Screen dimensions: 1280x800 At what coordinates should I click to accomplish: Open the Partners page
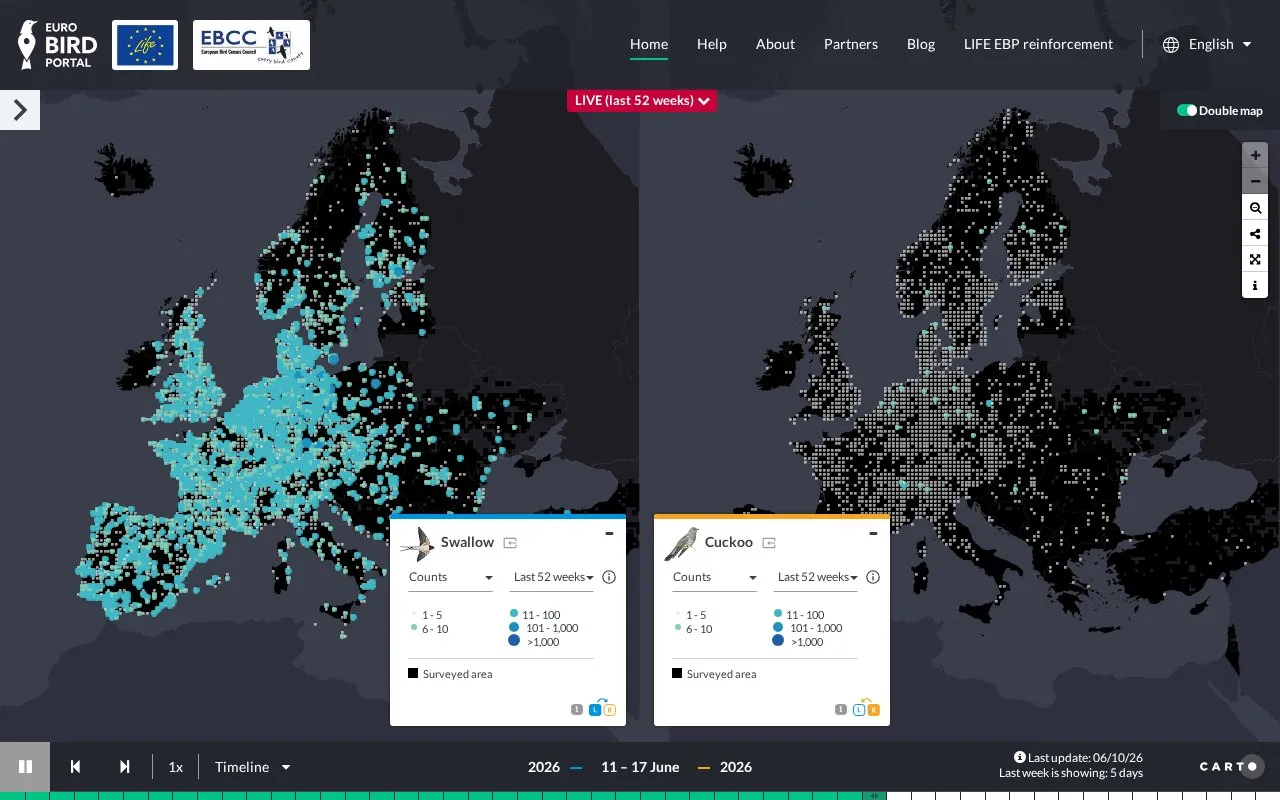pyautogui.click(x=851, y=44)
